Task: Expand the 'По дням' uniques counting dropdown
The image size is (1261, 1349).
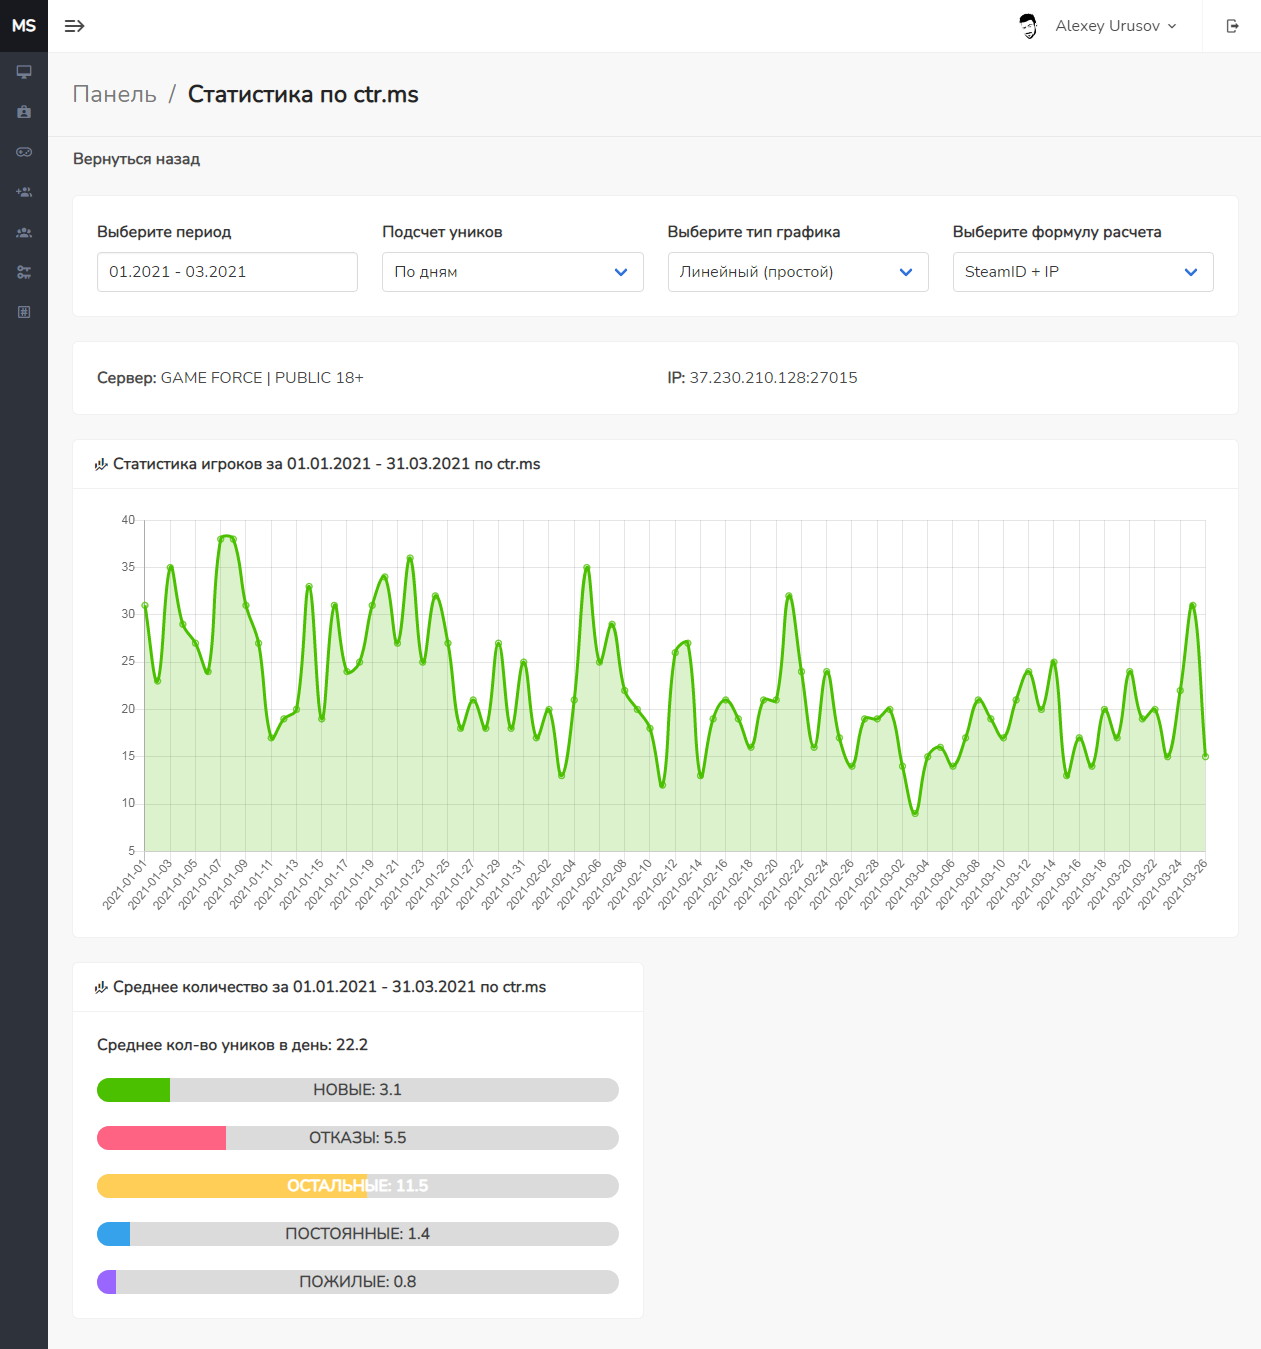Action: pos(512,272)
